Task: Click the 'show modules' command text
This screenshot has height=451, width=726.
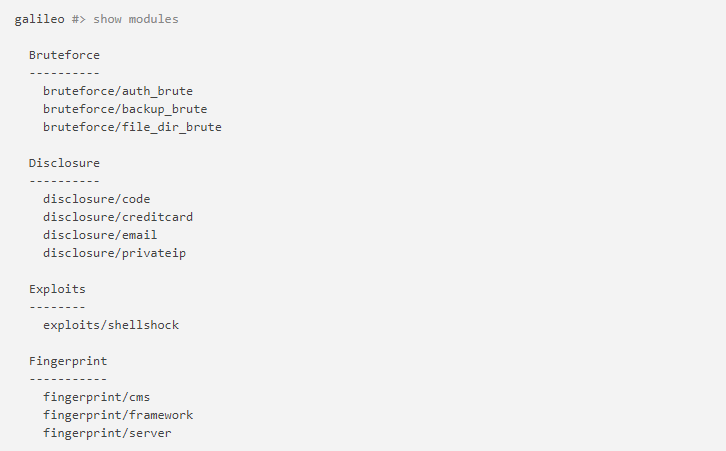Action: click(136, 19)
